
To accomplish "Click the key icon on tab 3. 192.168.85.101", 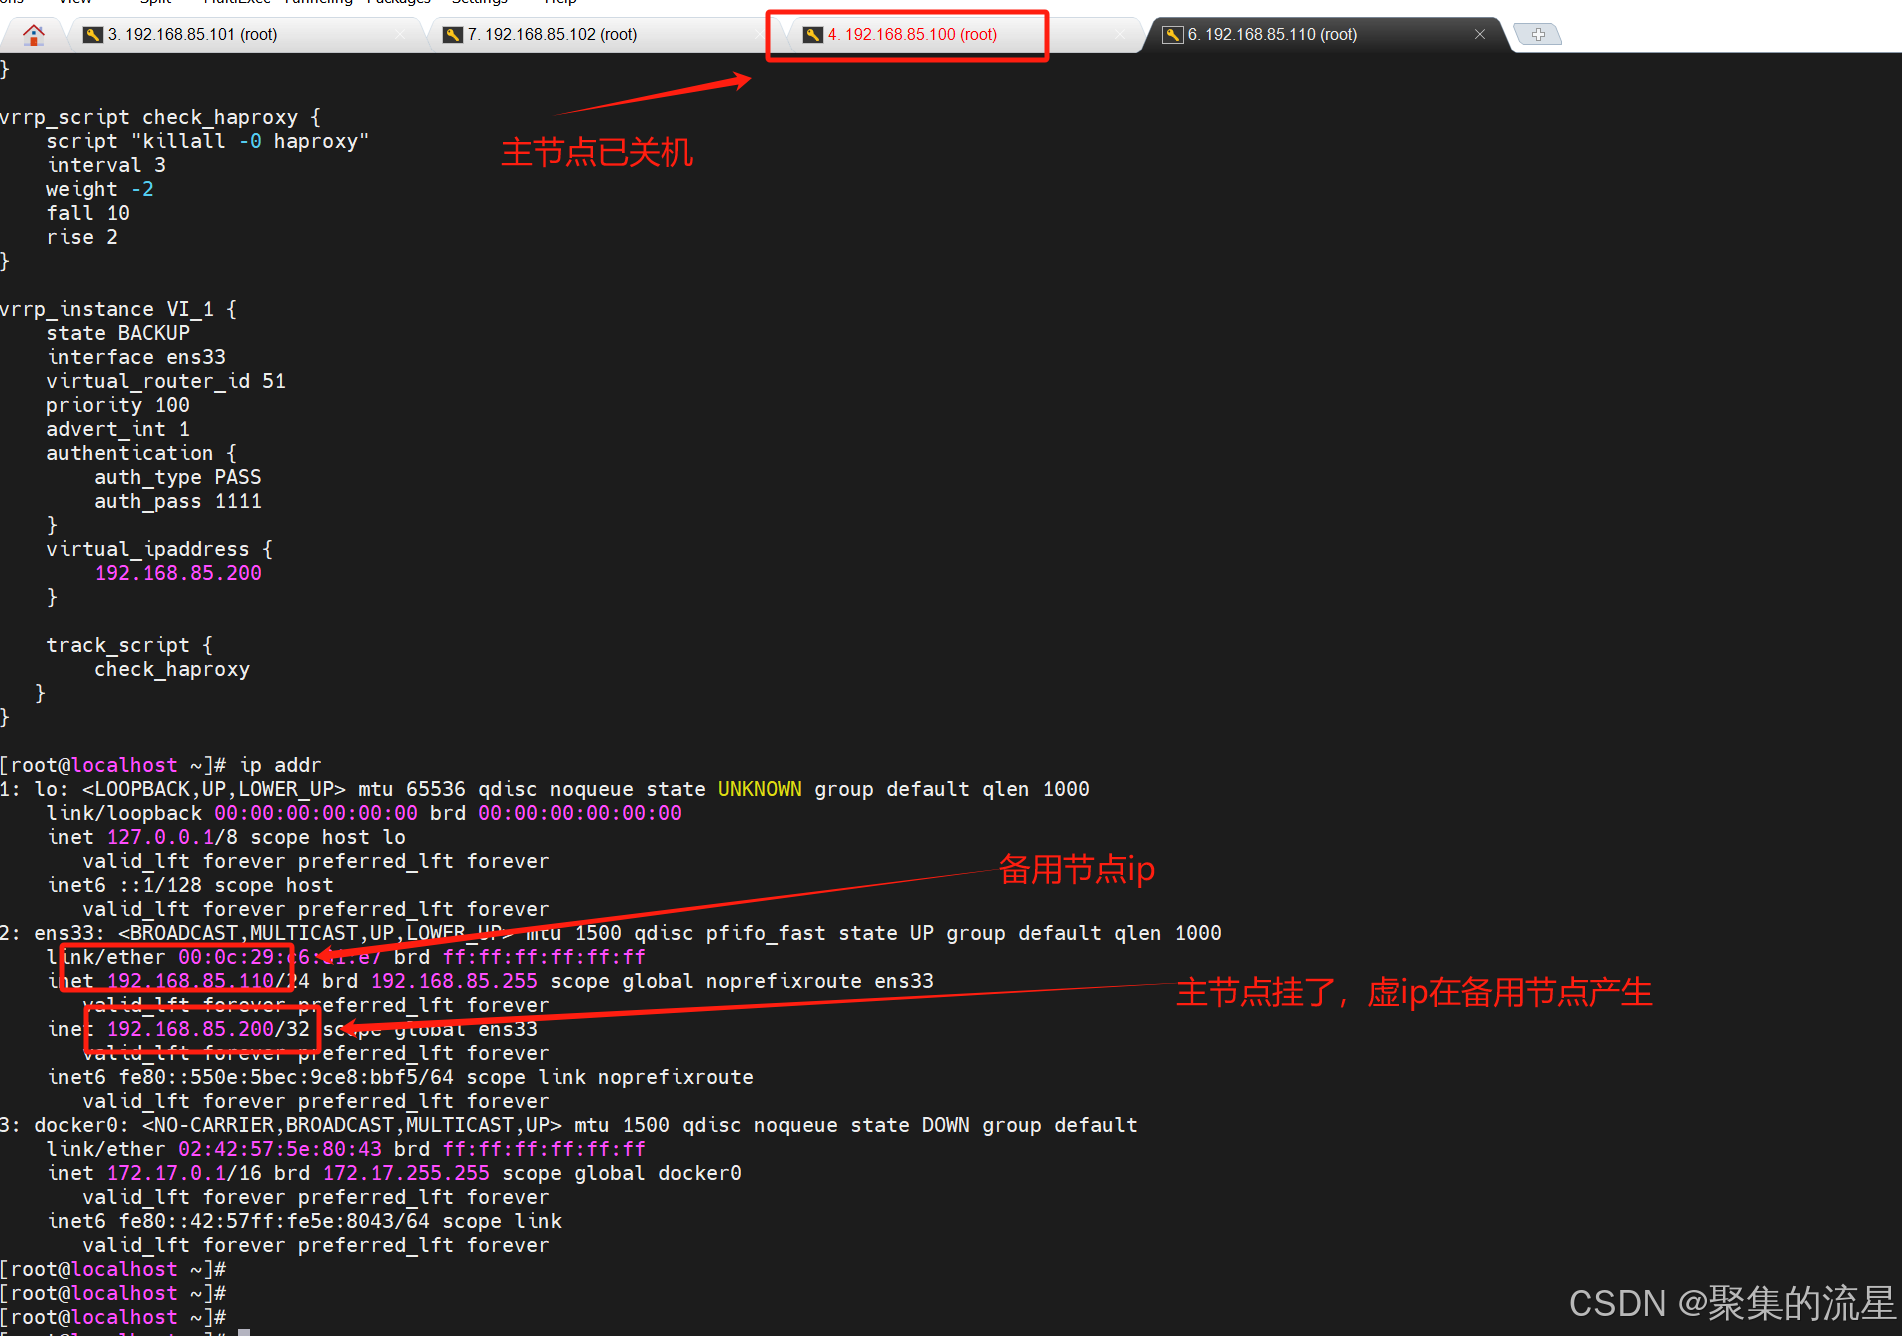I will point(92,33).
